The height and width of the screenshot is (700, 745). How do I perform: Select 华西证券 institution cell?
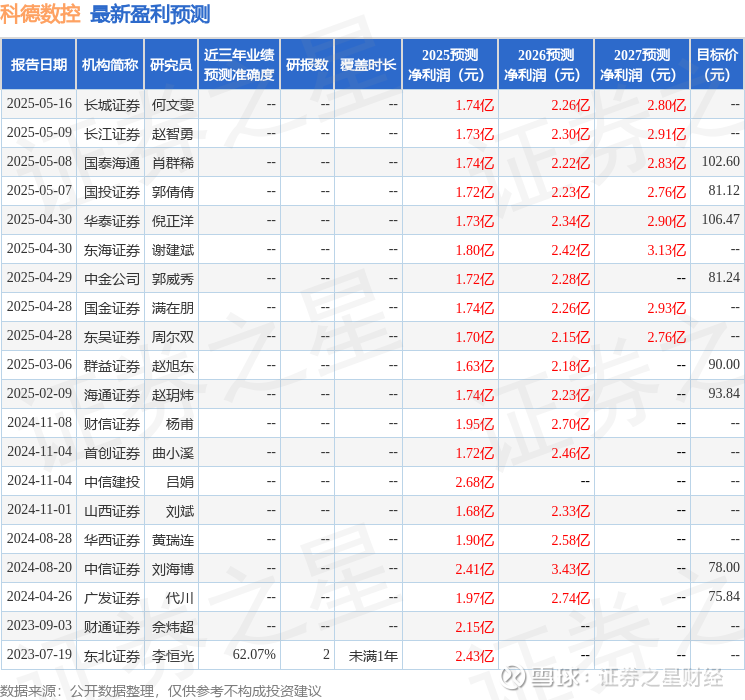(x=112, y=540)
